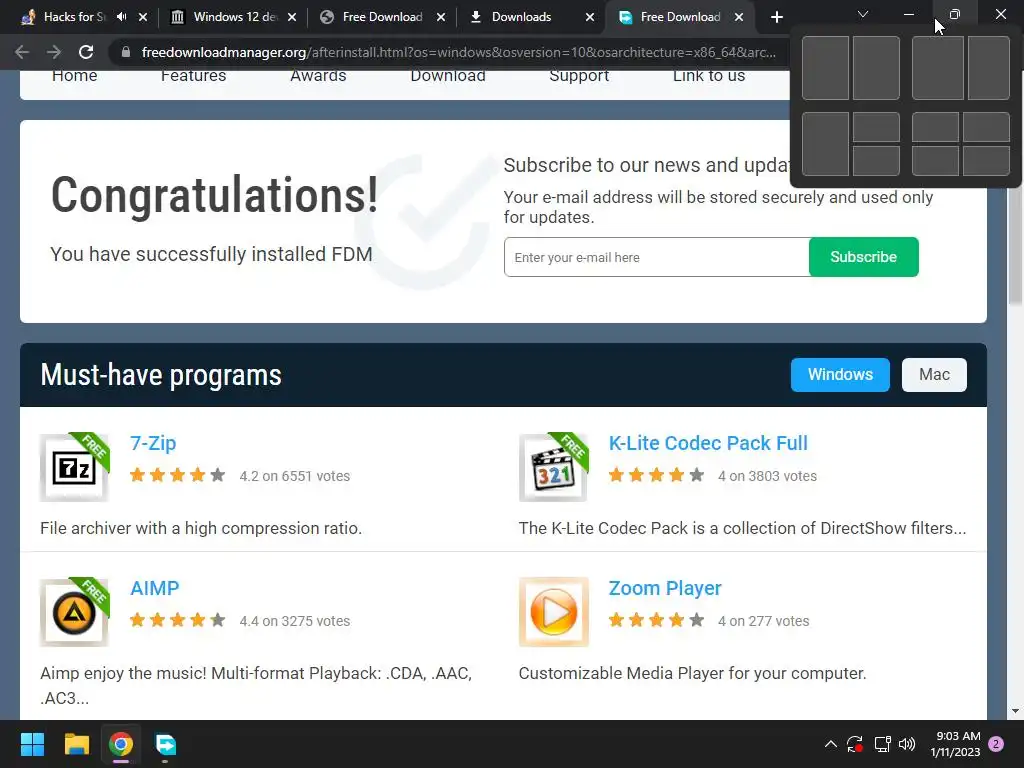Open the 7-Zip link
The width and height of the screenshot is (1024, 768).
point(153,443)
